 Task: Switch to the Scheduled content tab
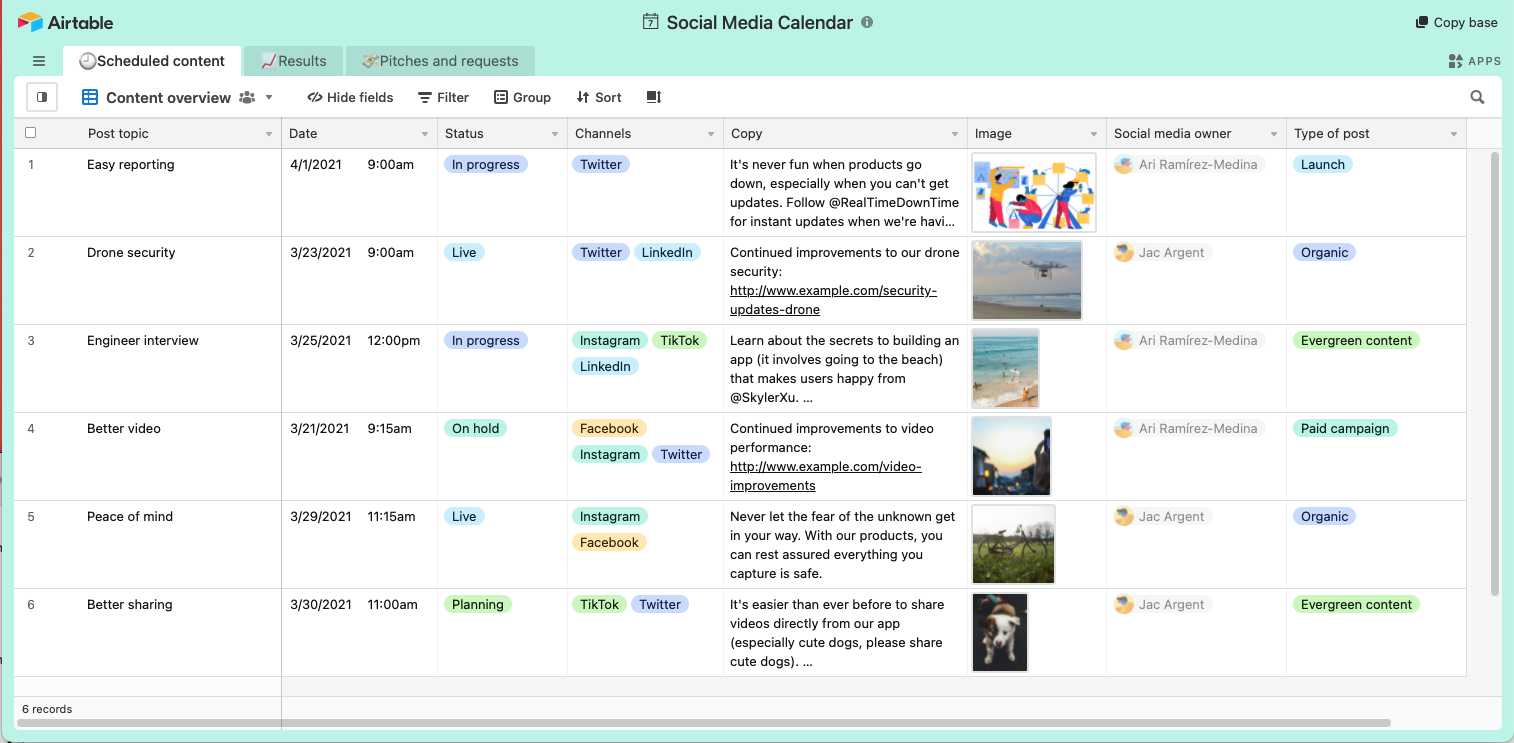(x=152, y=61)
